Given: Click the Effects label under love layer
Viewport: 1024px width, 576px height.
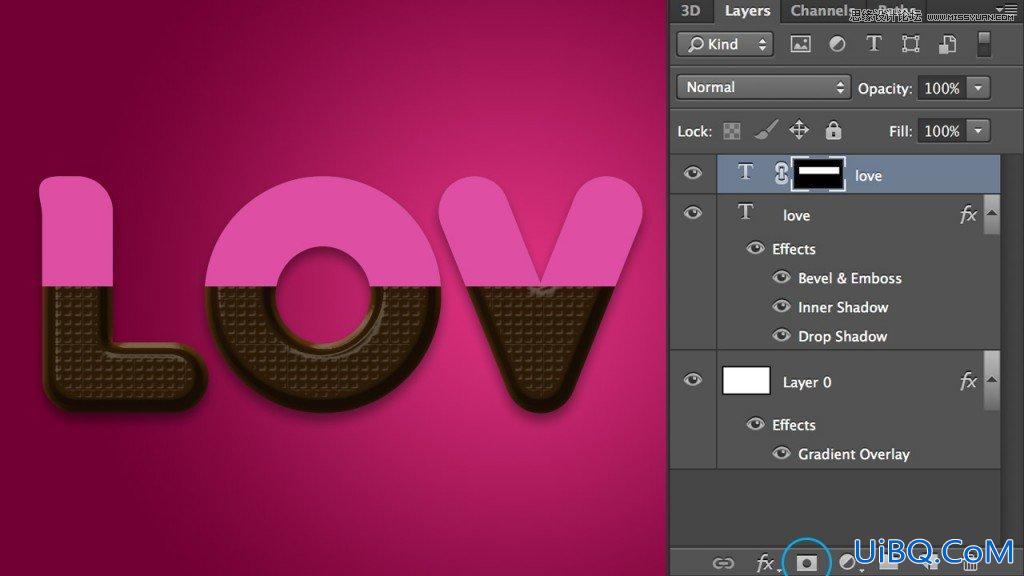Looking at the screenshot, I should (x=793, y=249).
